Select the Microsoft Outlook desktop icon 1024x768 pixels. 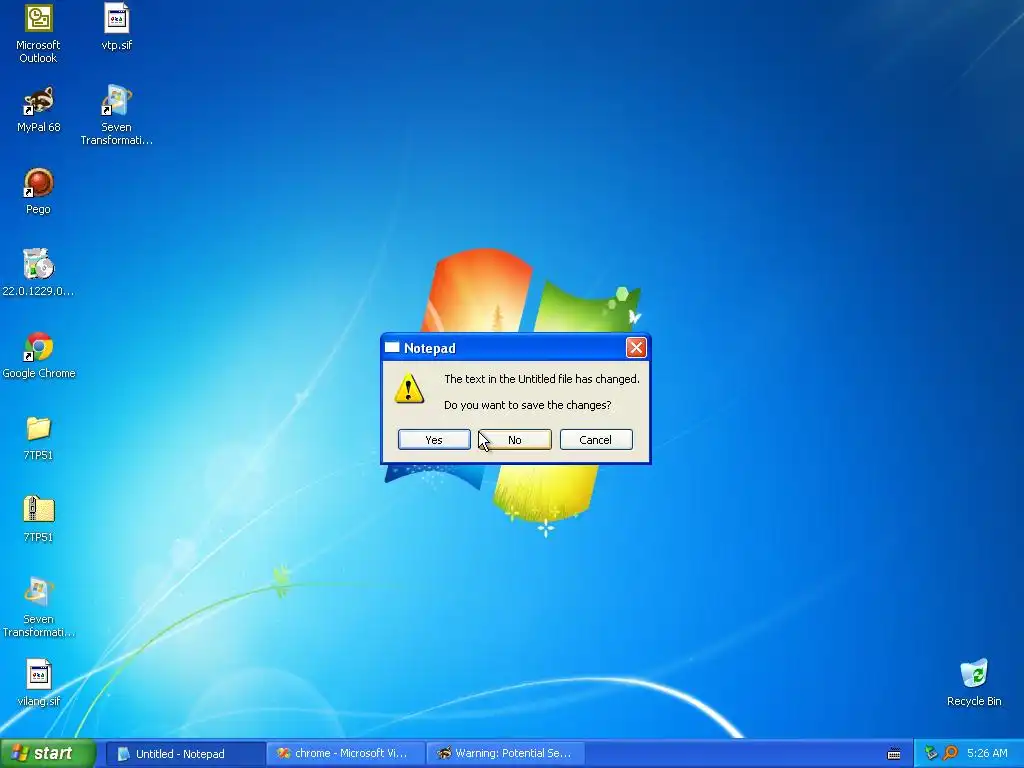point(38,33)
